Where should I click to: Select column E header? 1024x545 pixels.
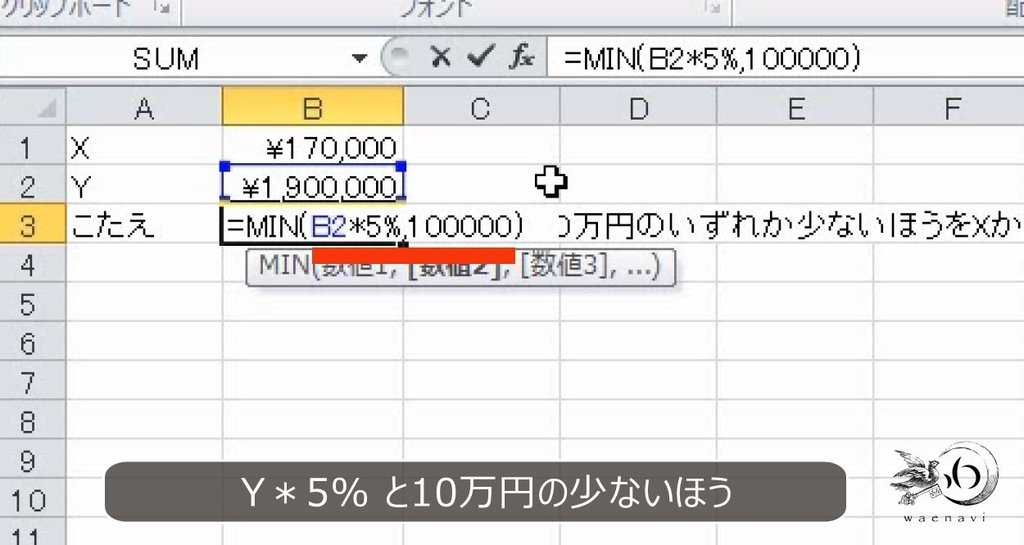point(795,108)
